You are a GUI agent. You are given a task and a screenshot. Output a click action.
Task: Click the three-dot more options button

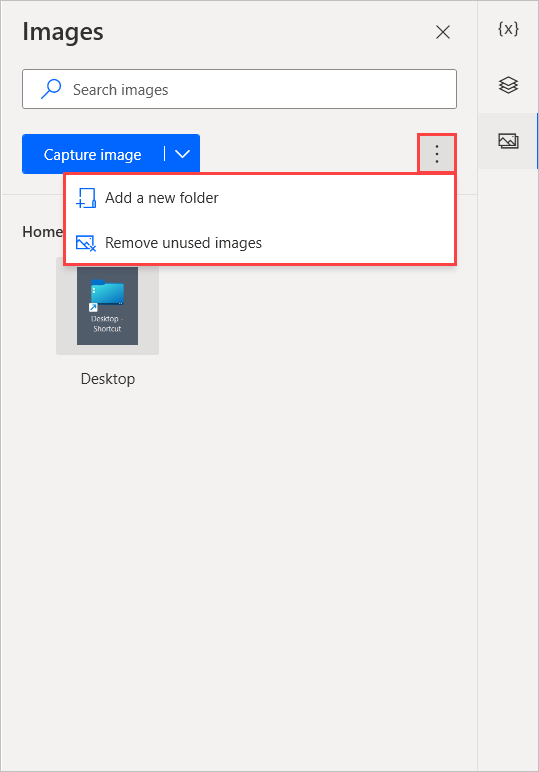click(x=437, y=154)
